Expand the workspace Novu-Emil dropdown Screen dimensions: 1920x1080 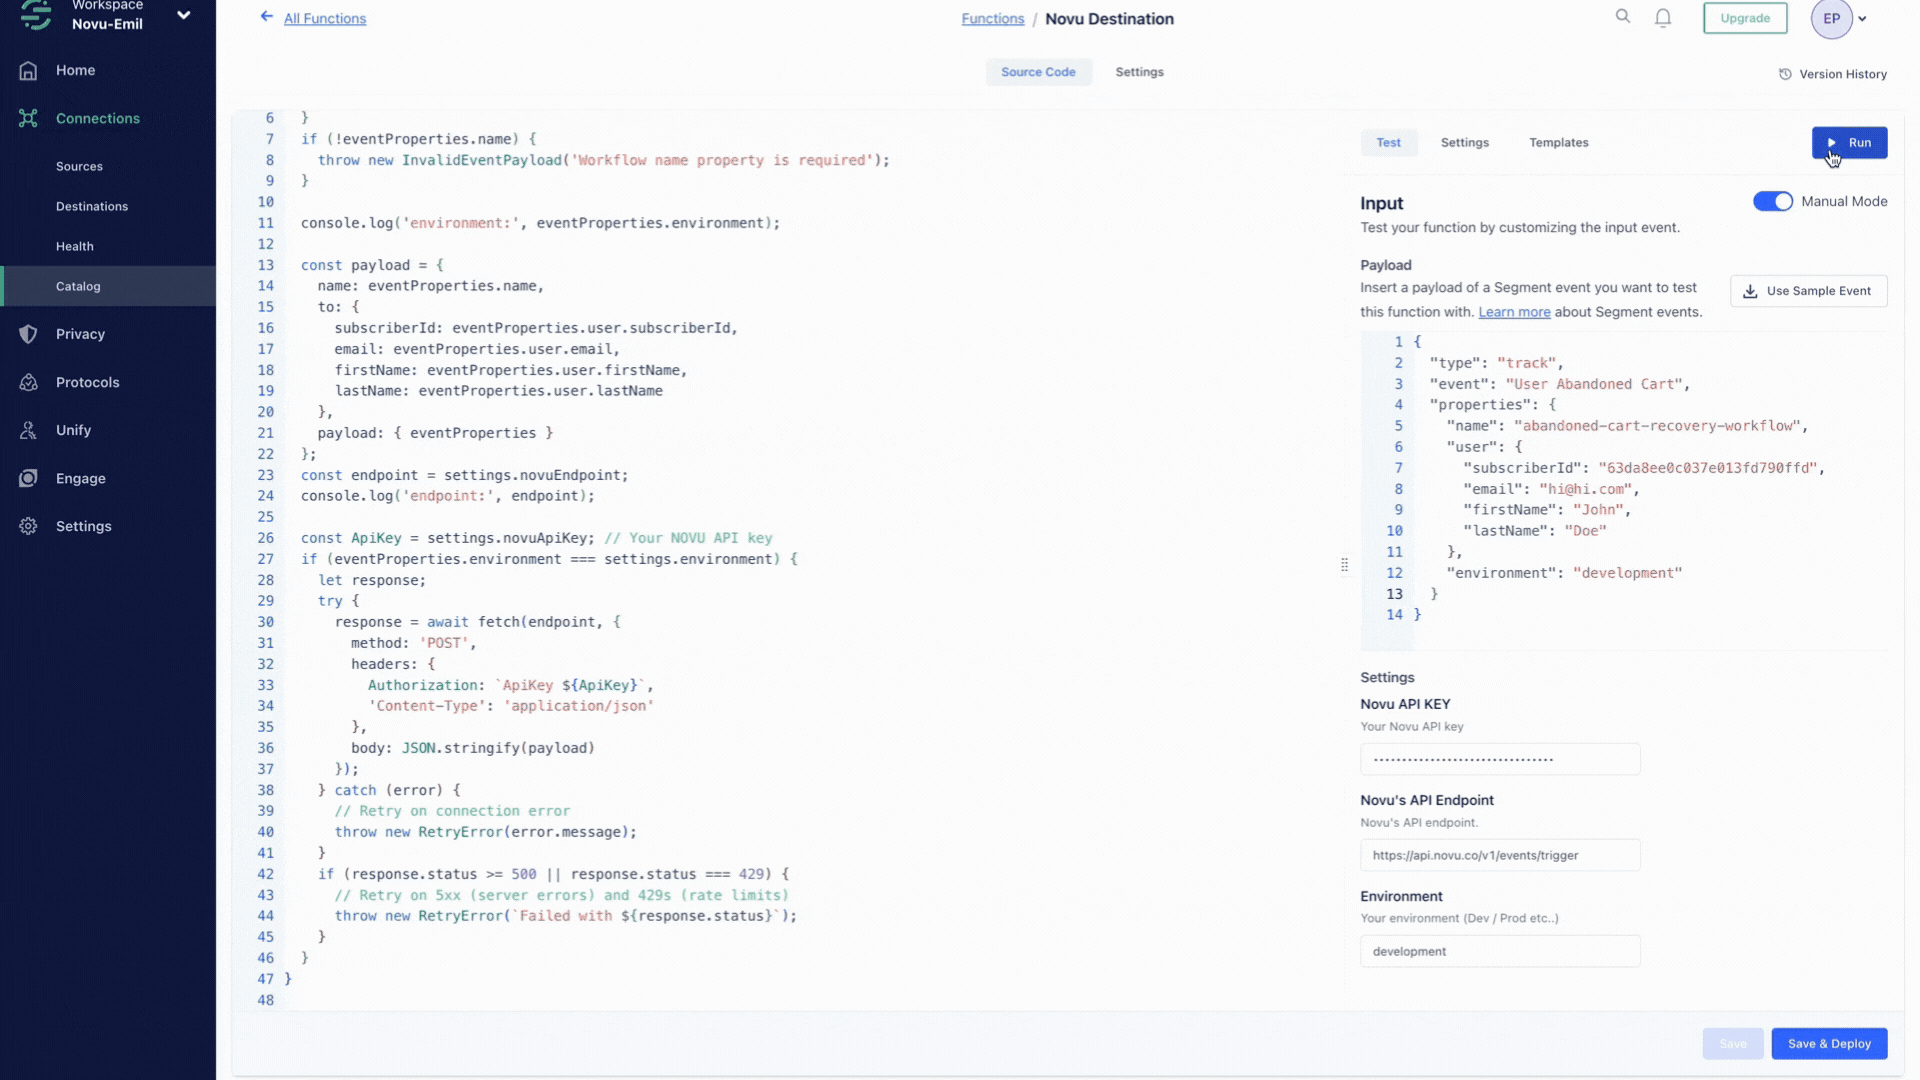[183, 15]
